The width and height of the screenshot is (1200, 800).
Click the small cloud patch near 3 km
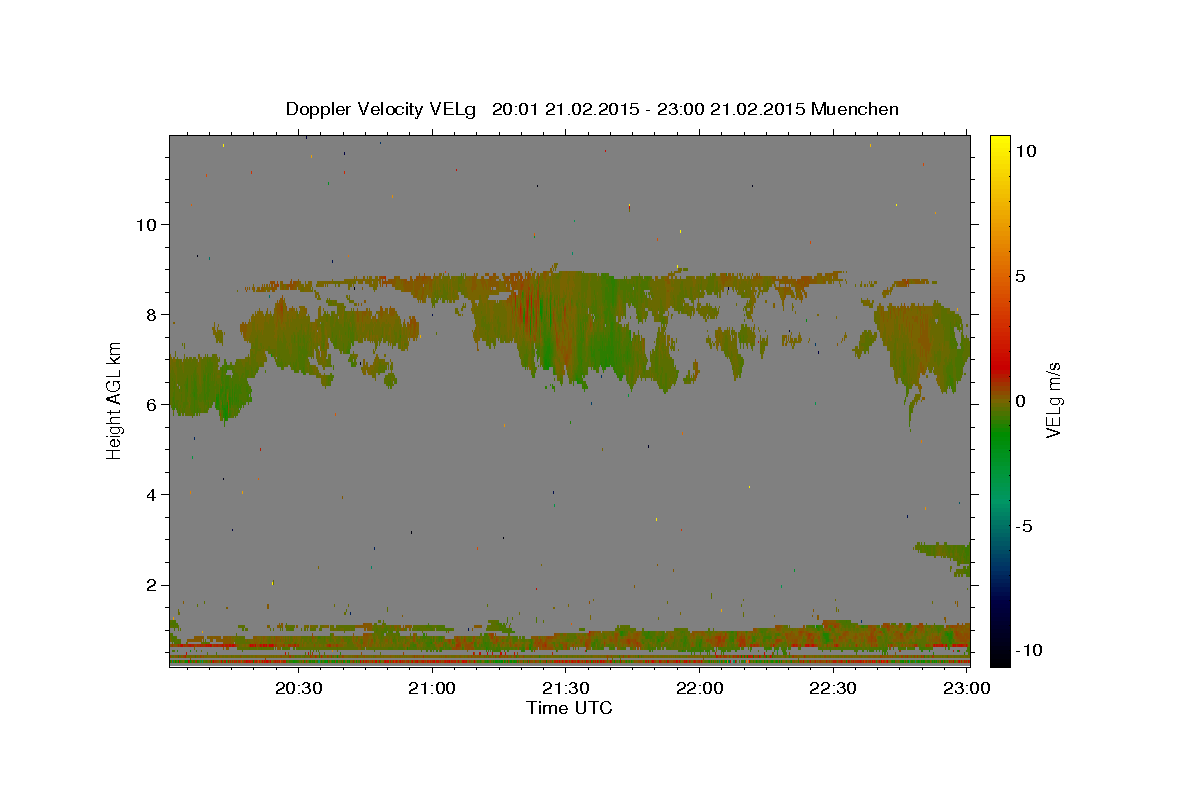pos(943,557)
